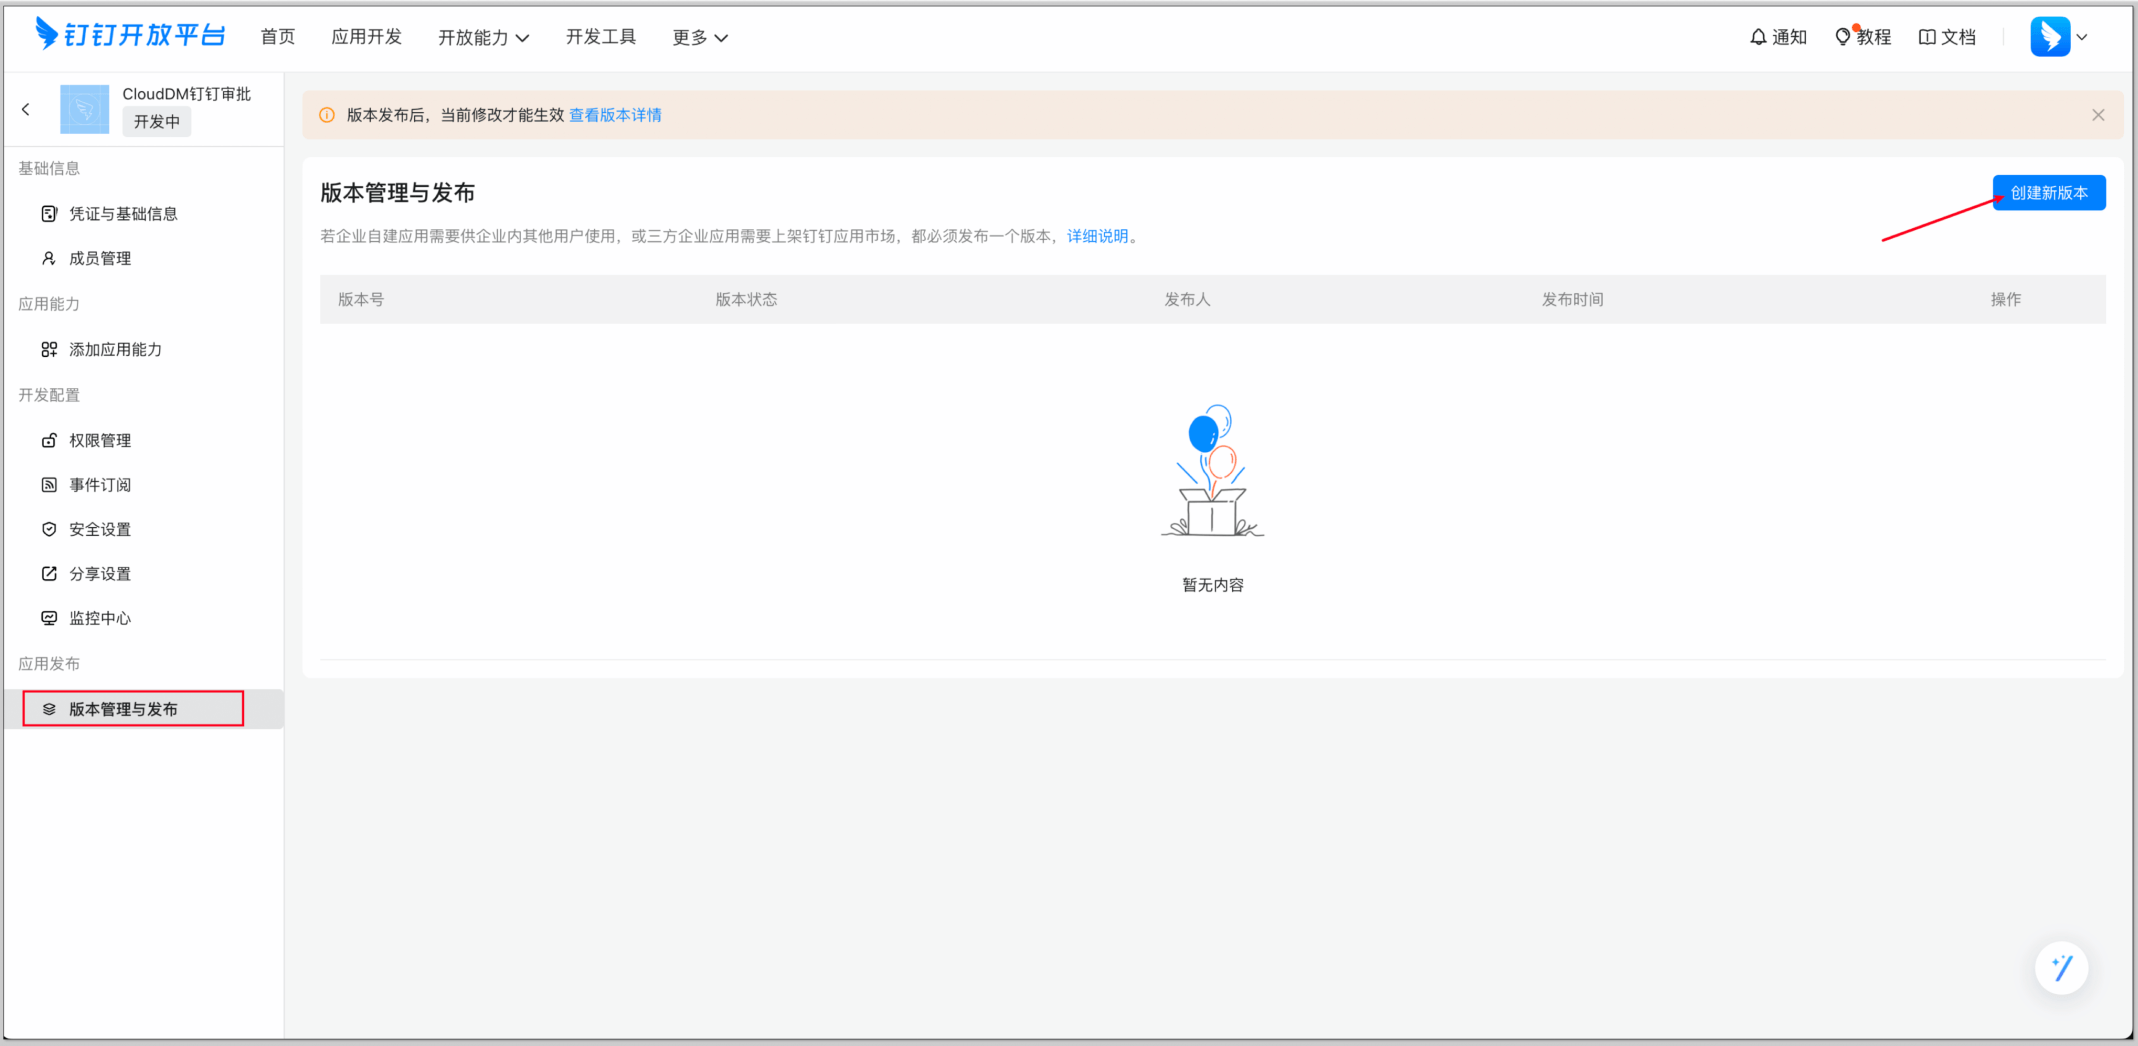Open 开发工具 in top navigation

600,37
